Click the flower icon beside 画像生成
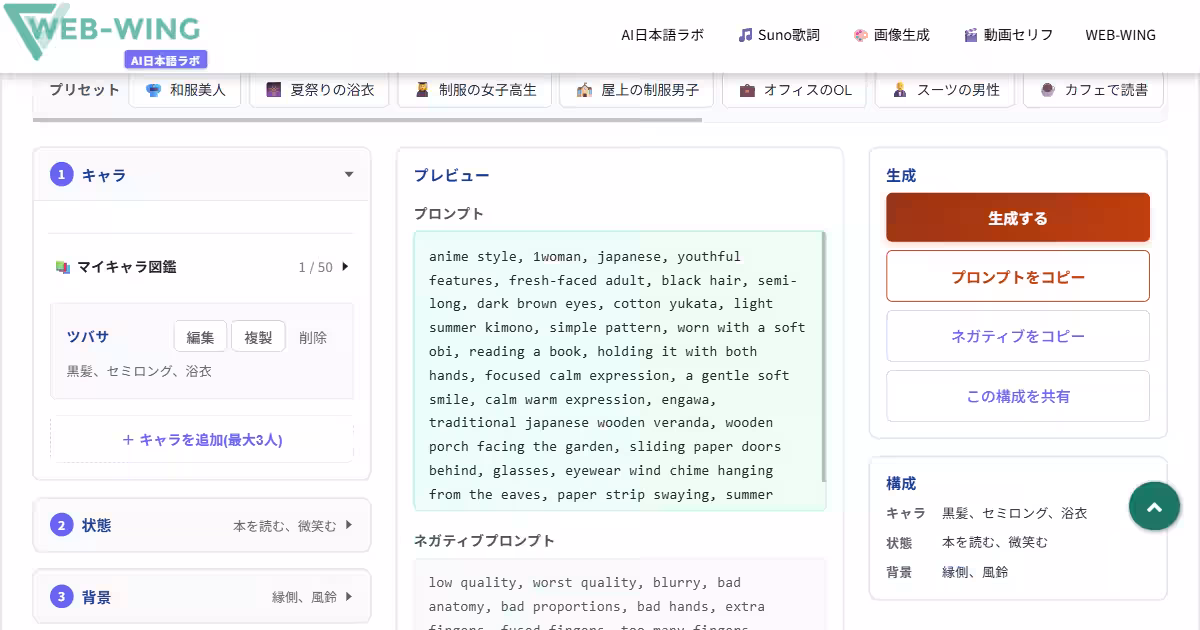 click(860, 35)
